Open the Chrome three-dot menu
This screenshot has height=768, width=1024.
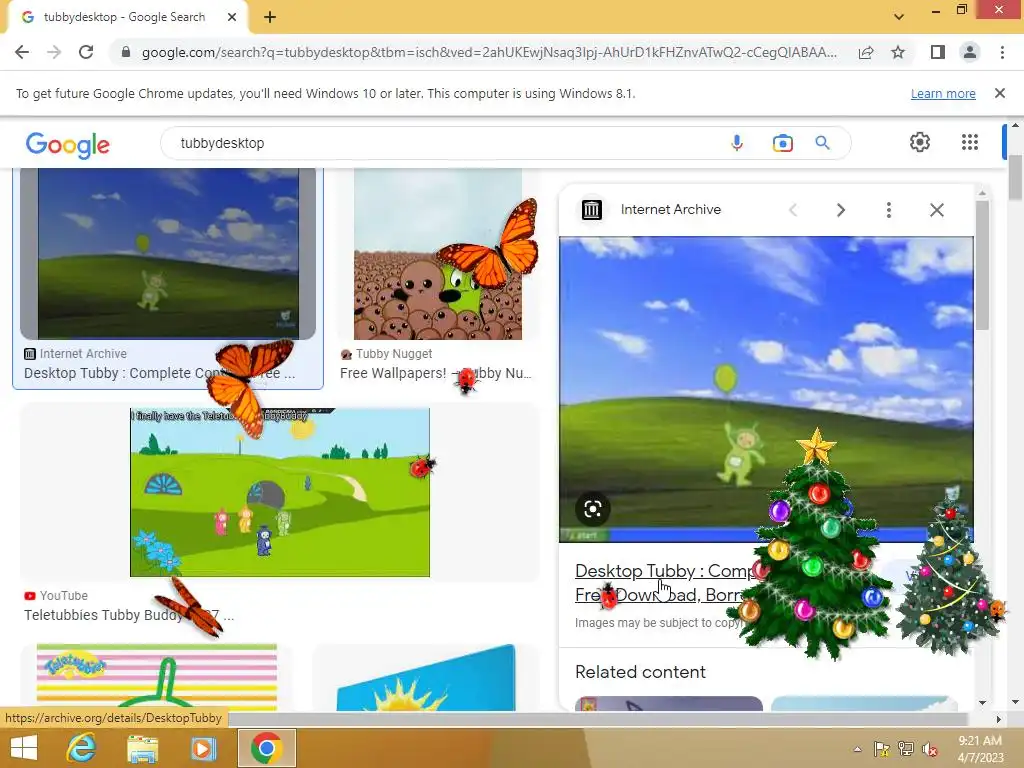1002,52
